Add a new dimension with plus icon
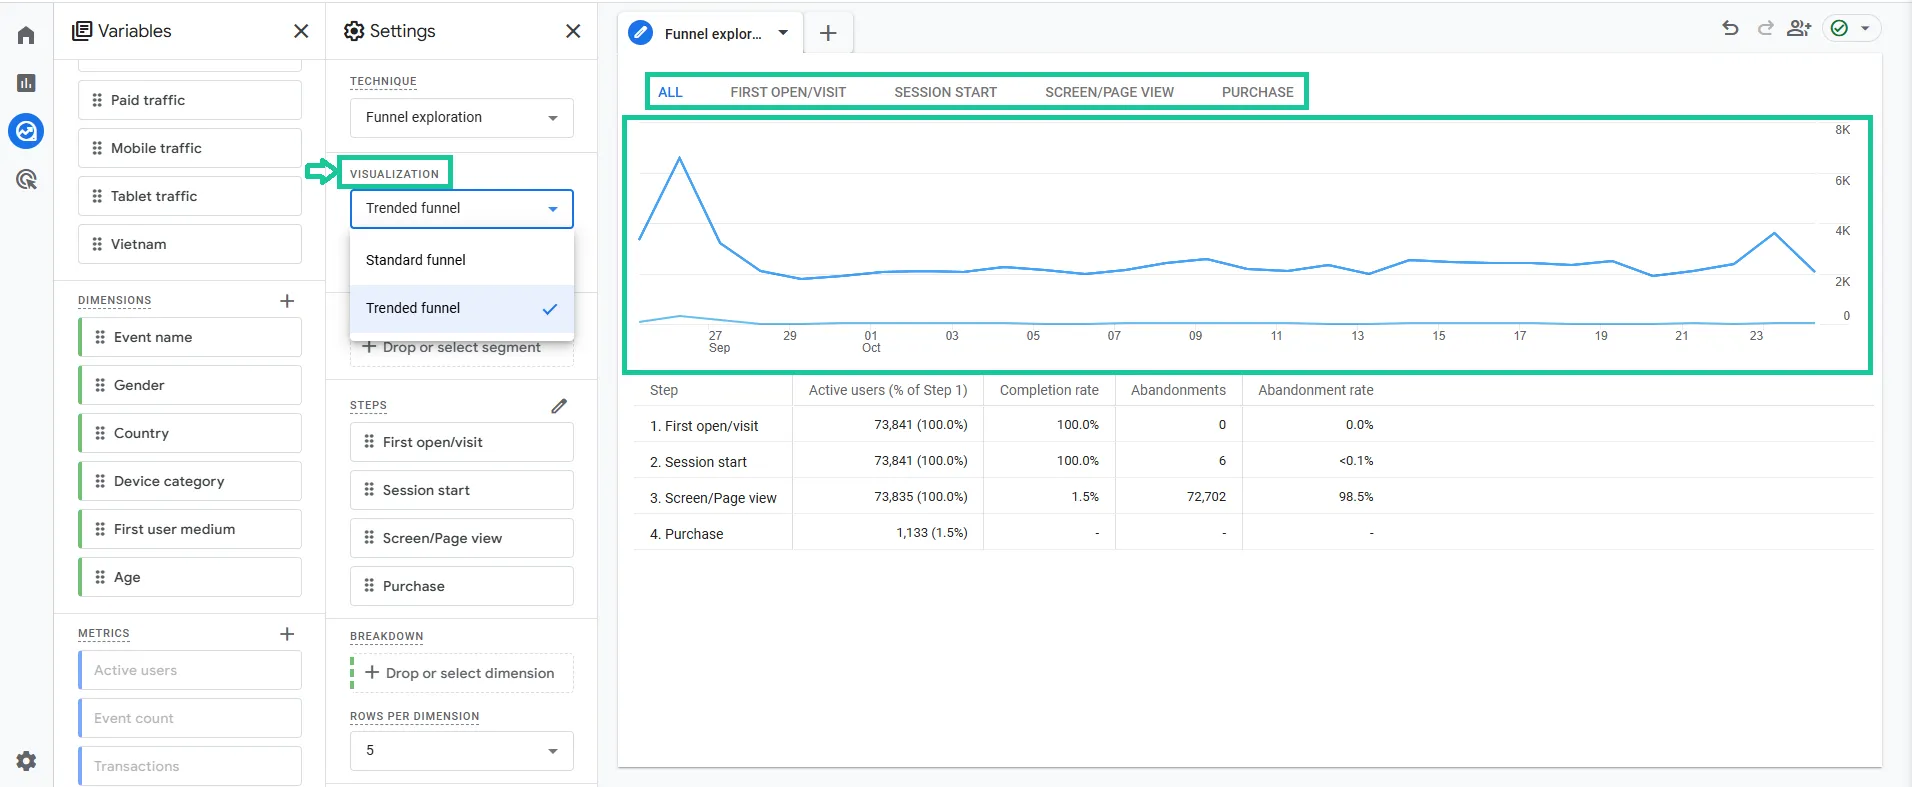Image resolution: width=1912 pixels, height=787 pixels. click(x=287, y=301)
